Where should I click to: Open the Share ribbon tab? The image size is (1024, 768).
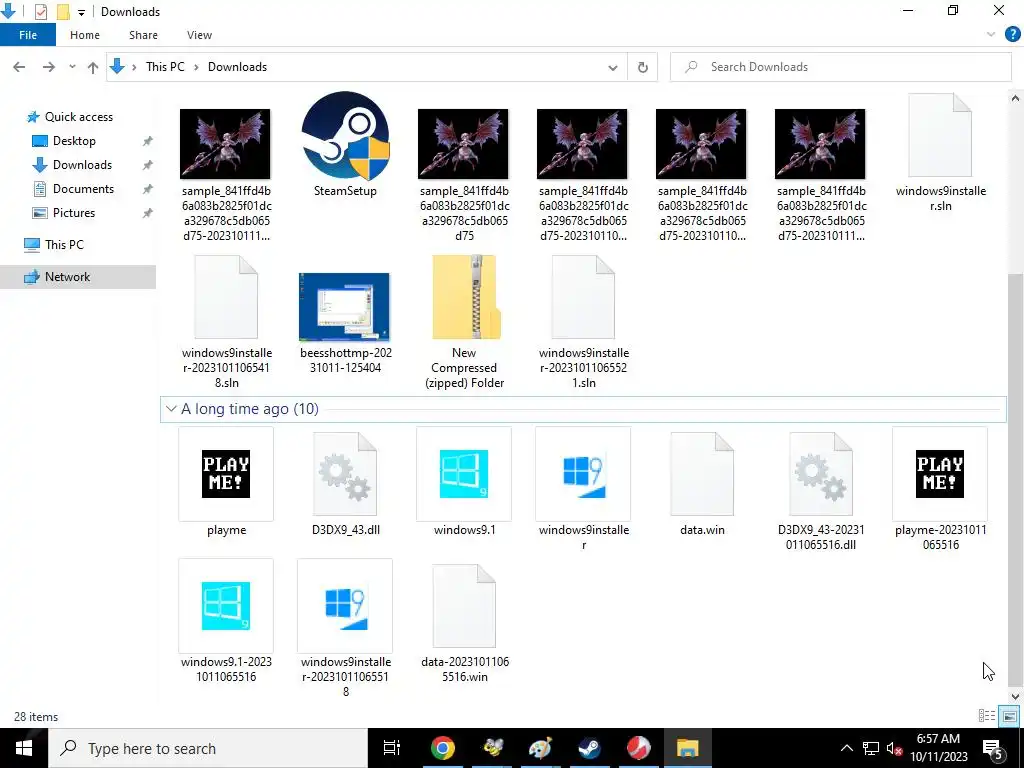[x=143, y=35]
